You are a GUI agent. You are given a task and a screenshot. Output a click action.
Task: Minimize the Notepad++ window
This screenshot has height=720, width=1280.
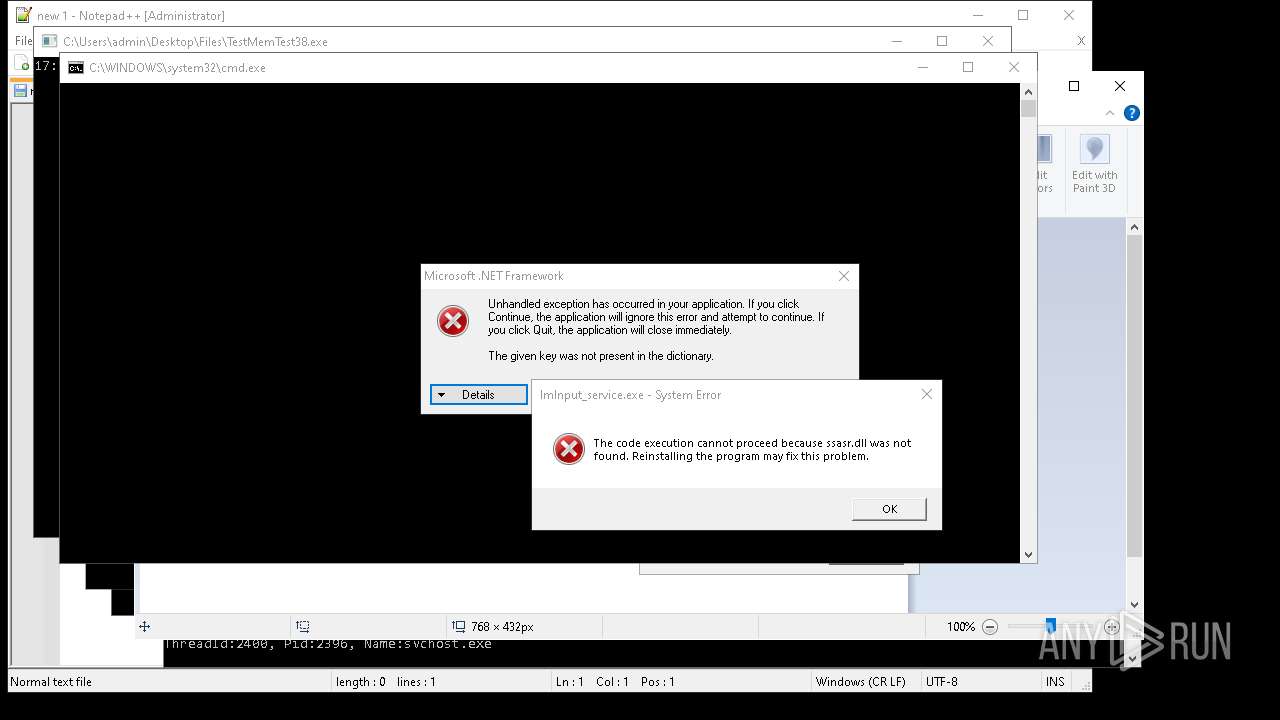977,15
